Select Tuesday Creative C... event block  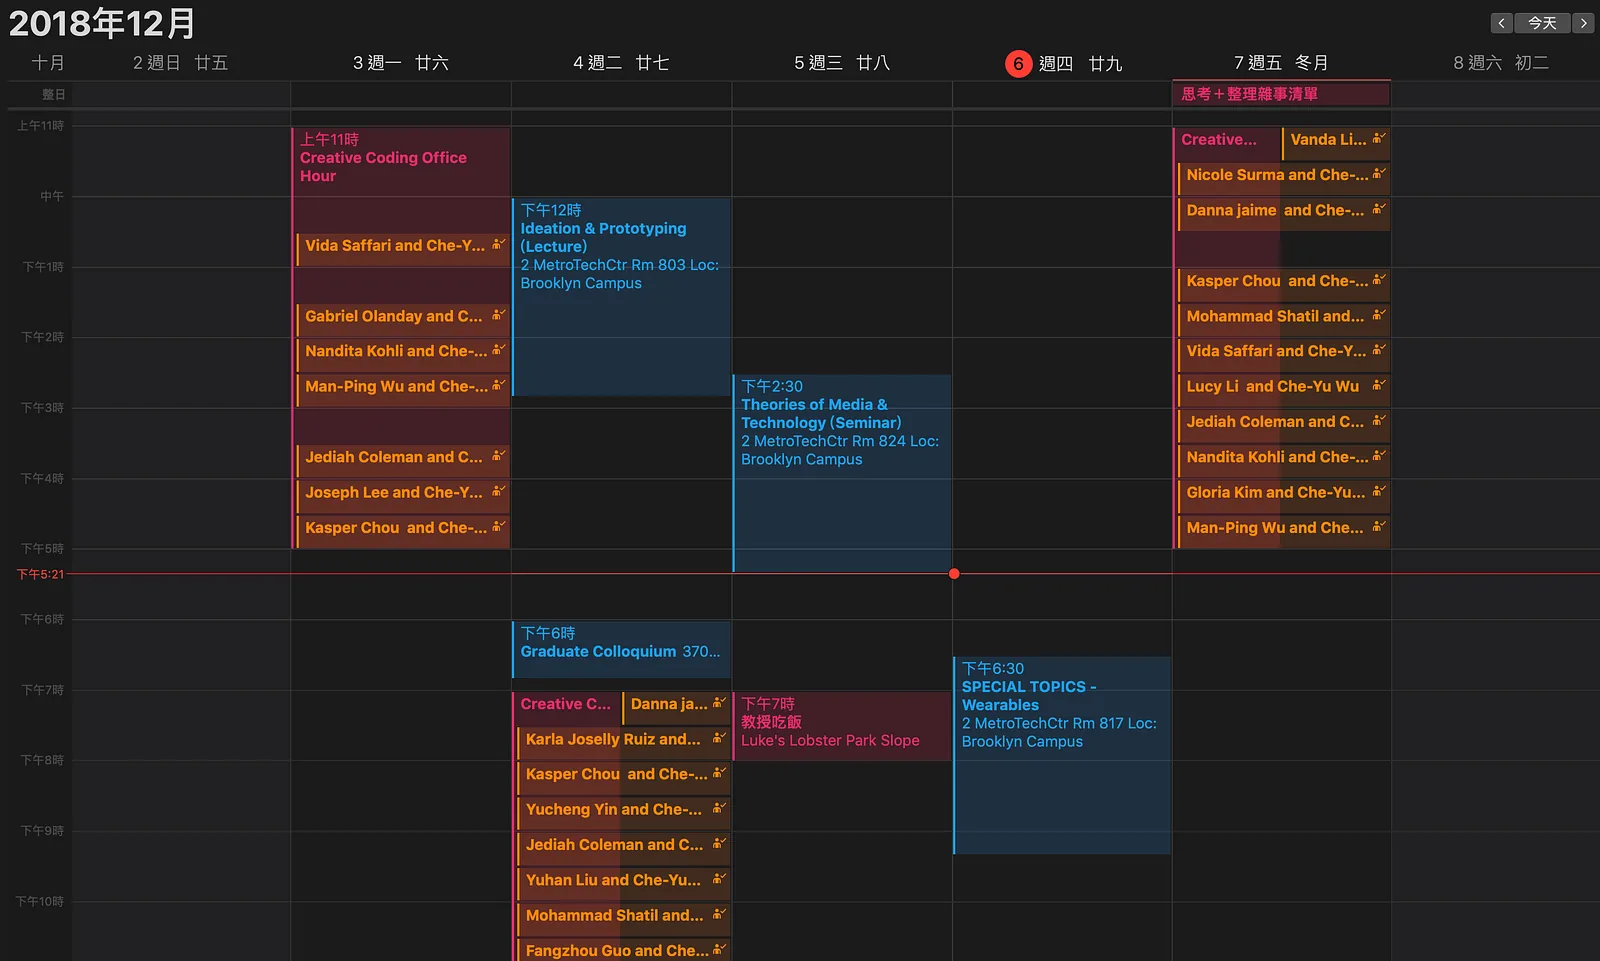566,707
